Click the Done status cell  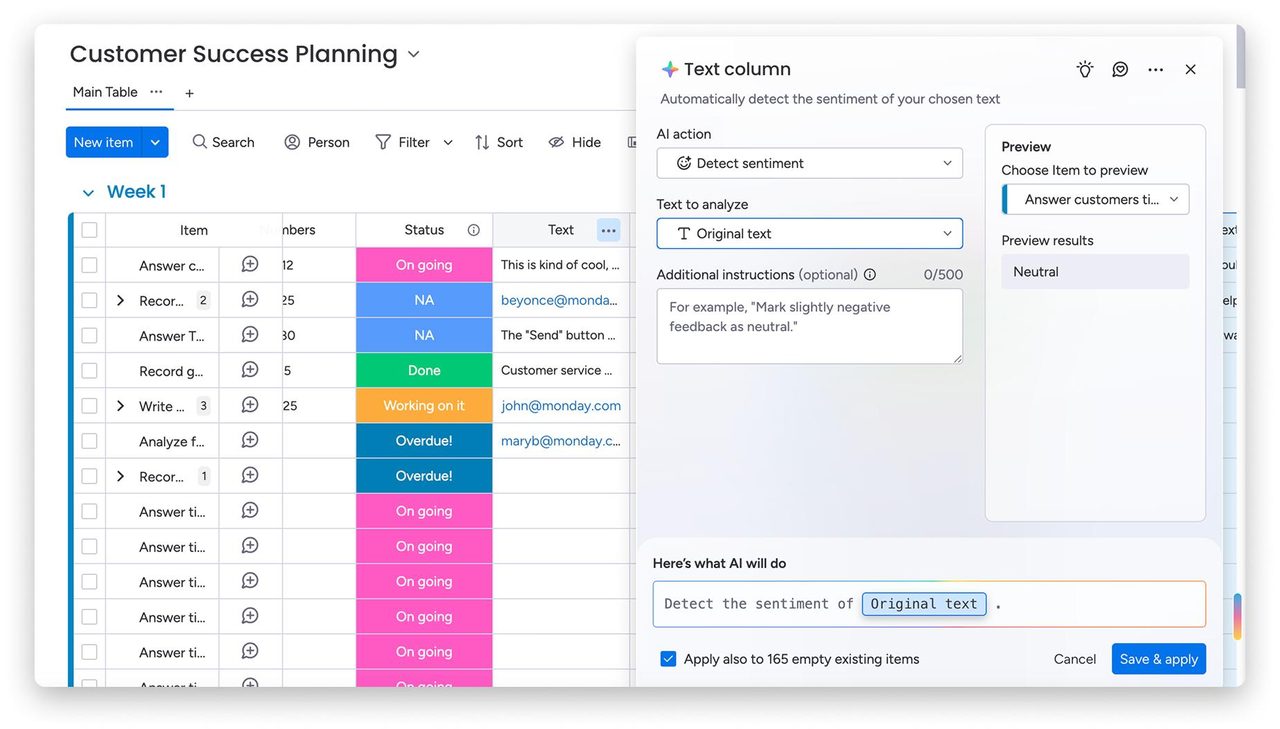[424, 370]
